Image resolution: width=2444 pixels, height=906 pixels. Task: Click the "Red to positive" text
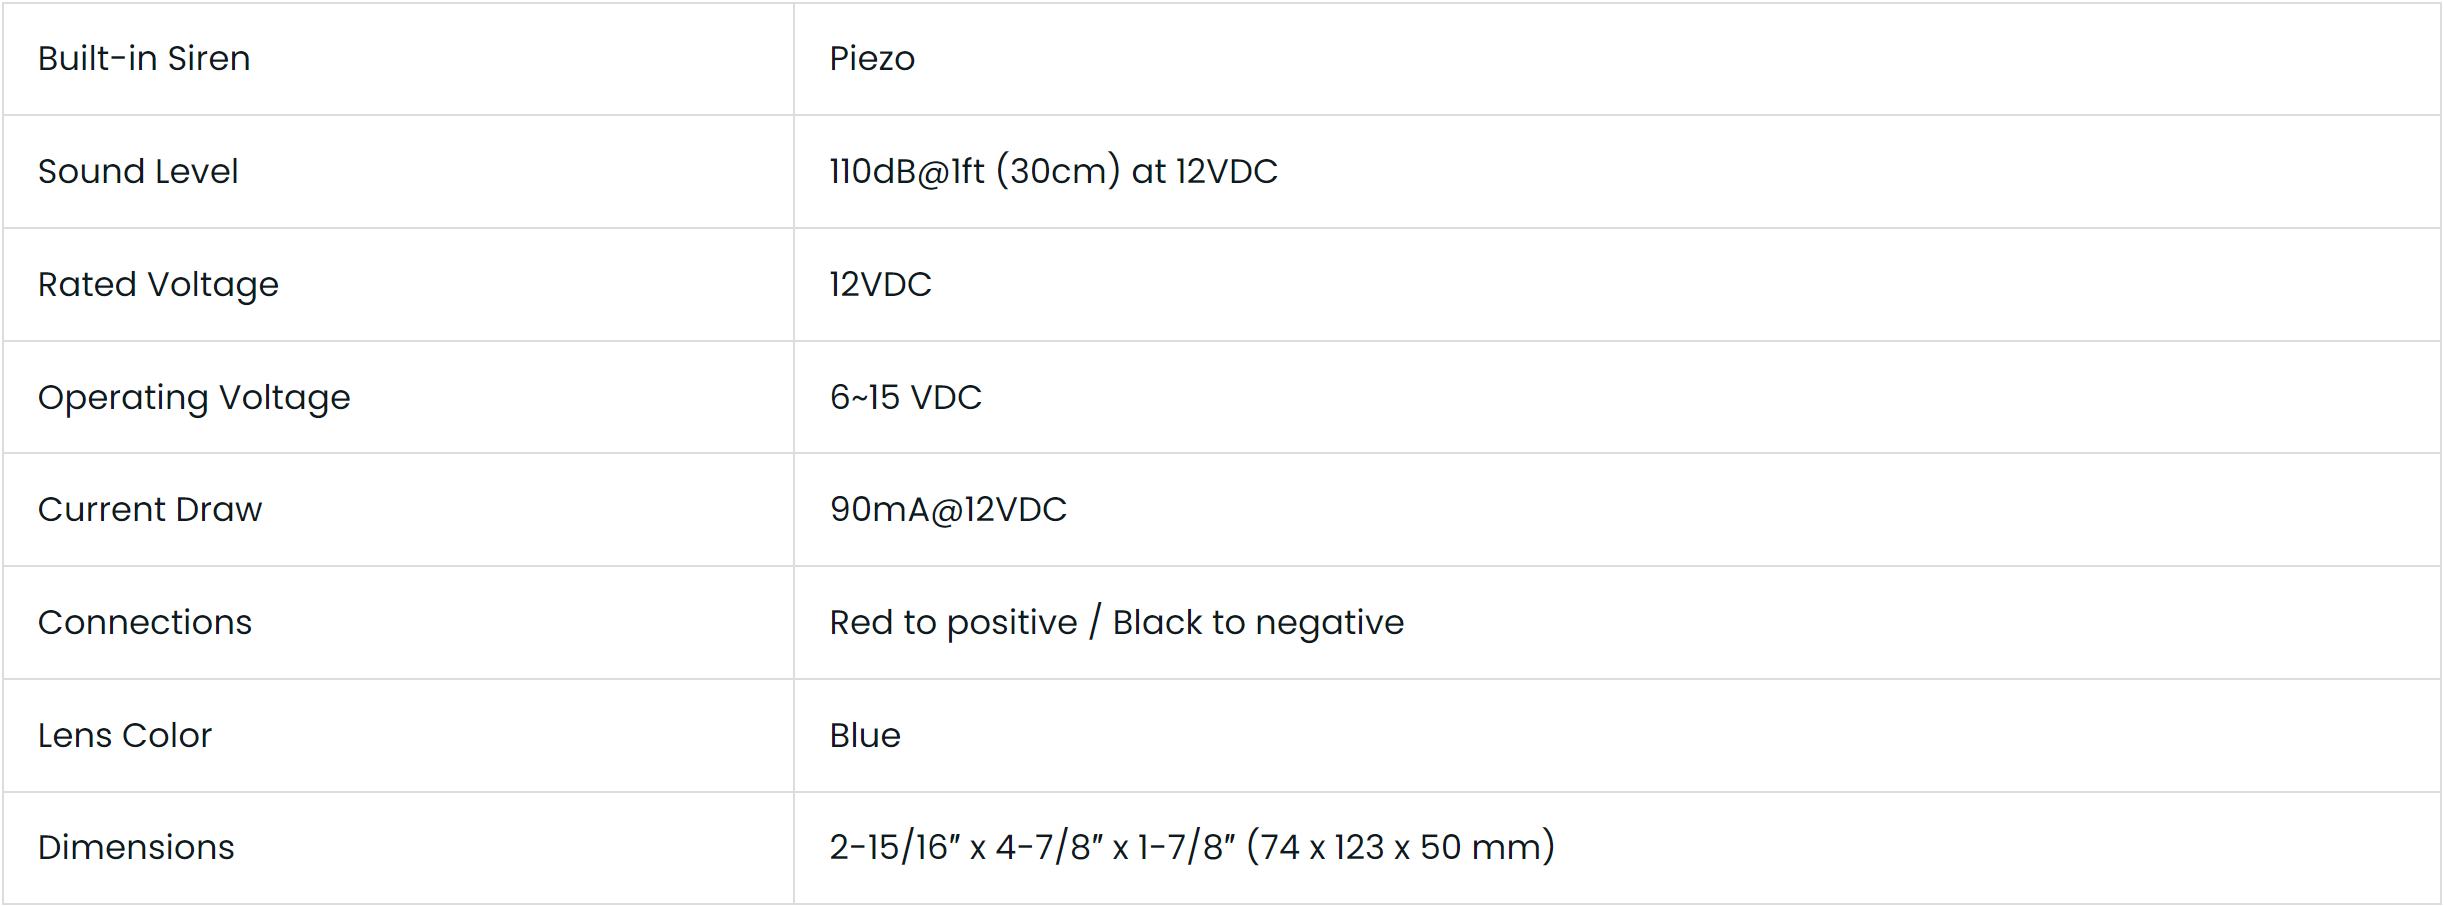click(953, 623)
